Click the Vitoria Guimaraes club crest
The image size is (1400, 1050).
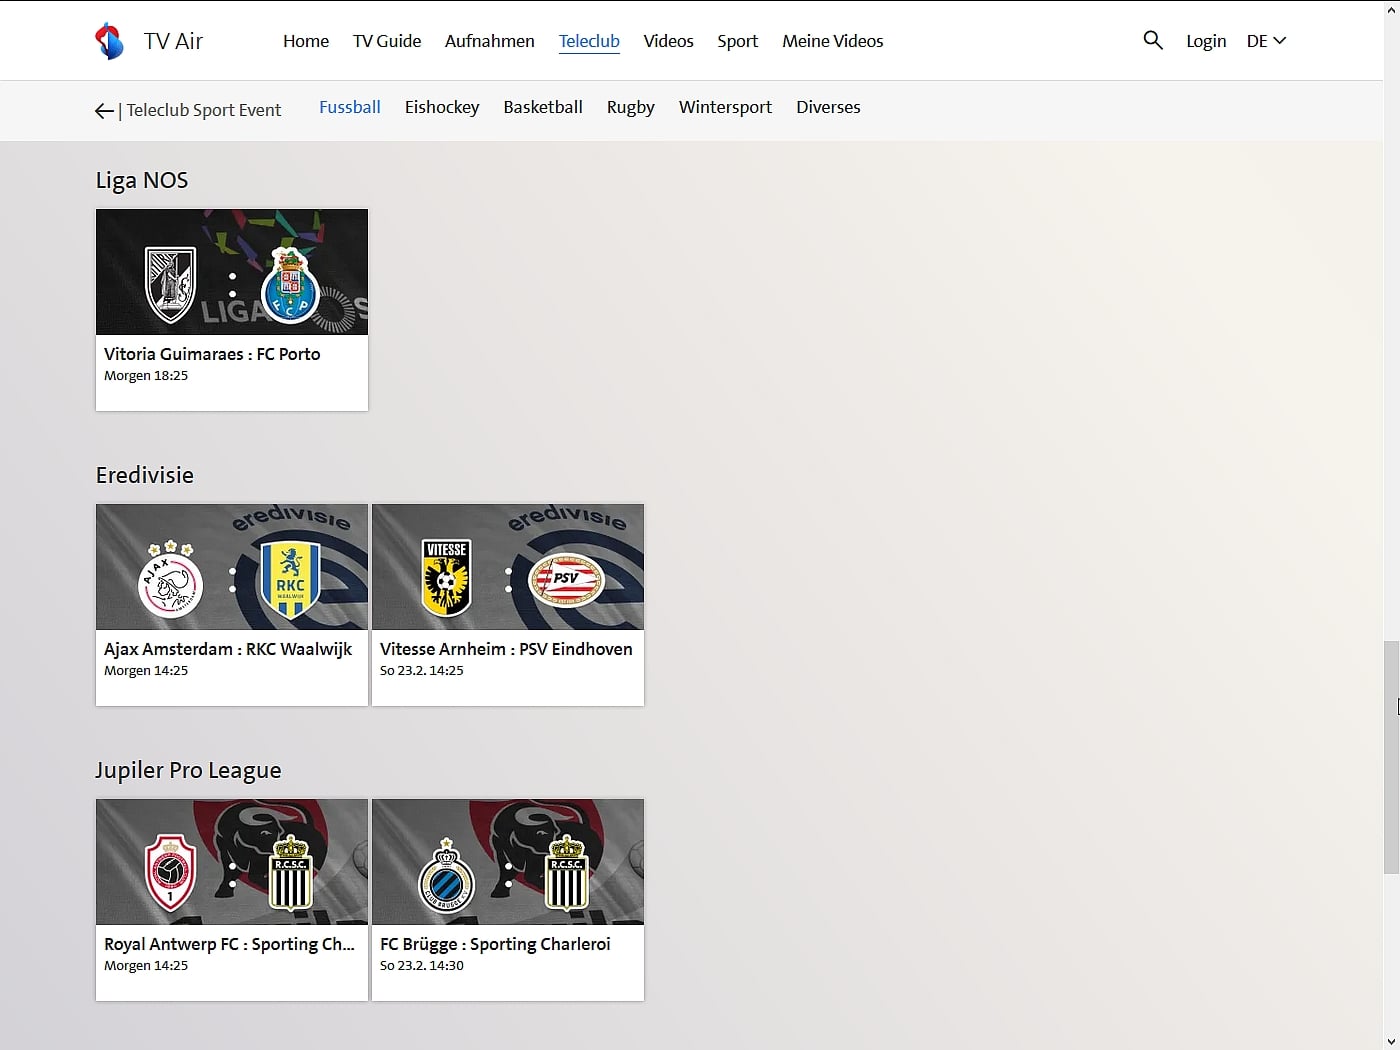pyautogui.click(x=171, y=285)
